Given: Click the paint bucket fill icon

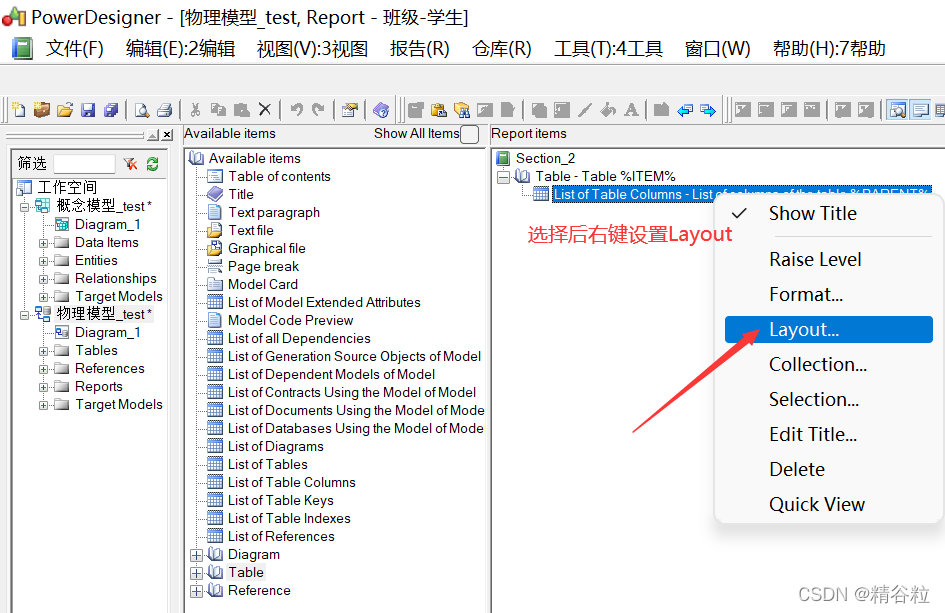Looking at the screenshot, I should [608, 110].
